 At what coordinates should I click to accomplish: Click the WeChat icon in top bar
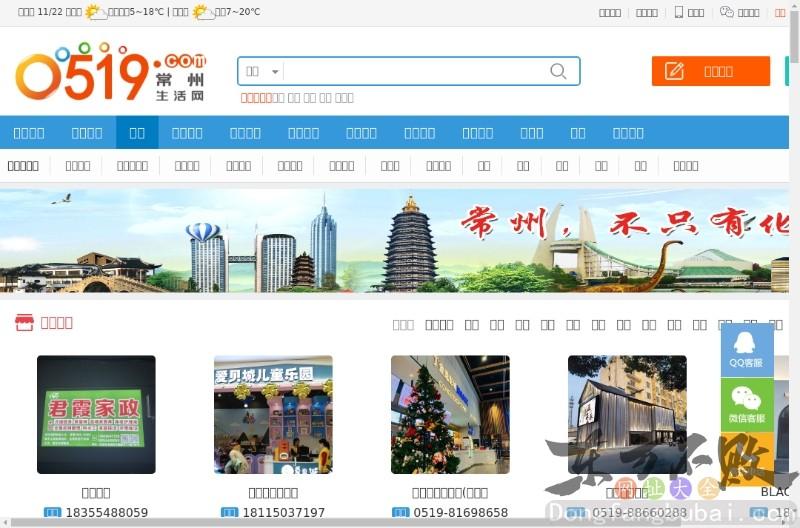tap(727, 12)
